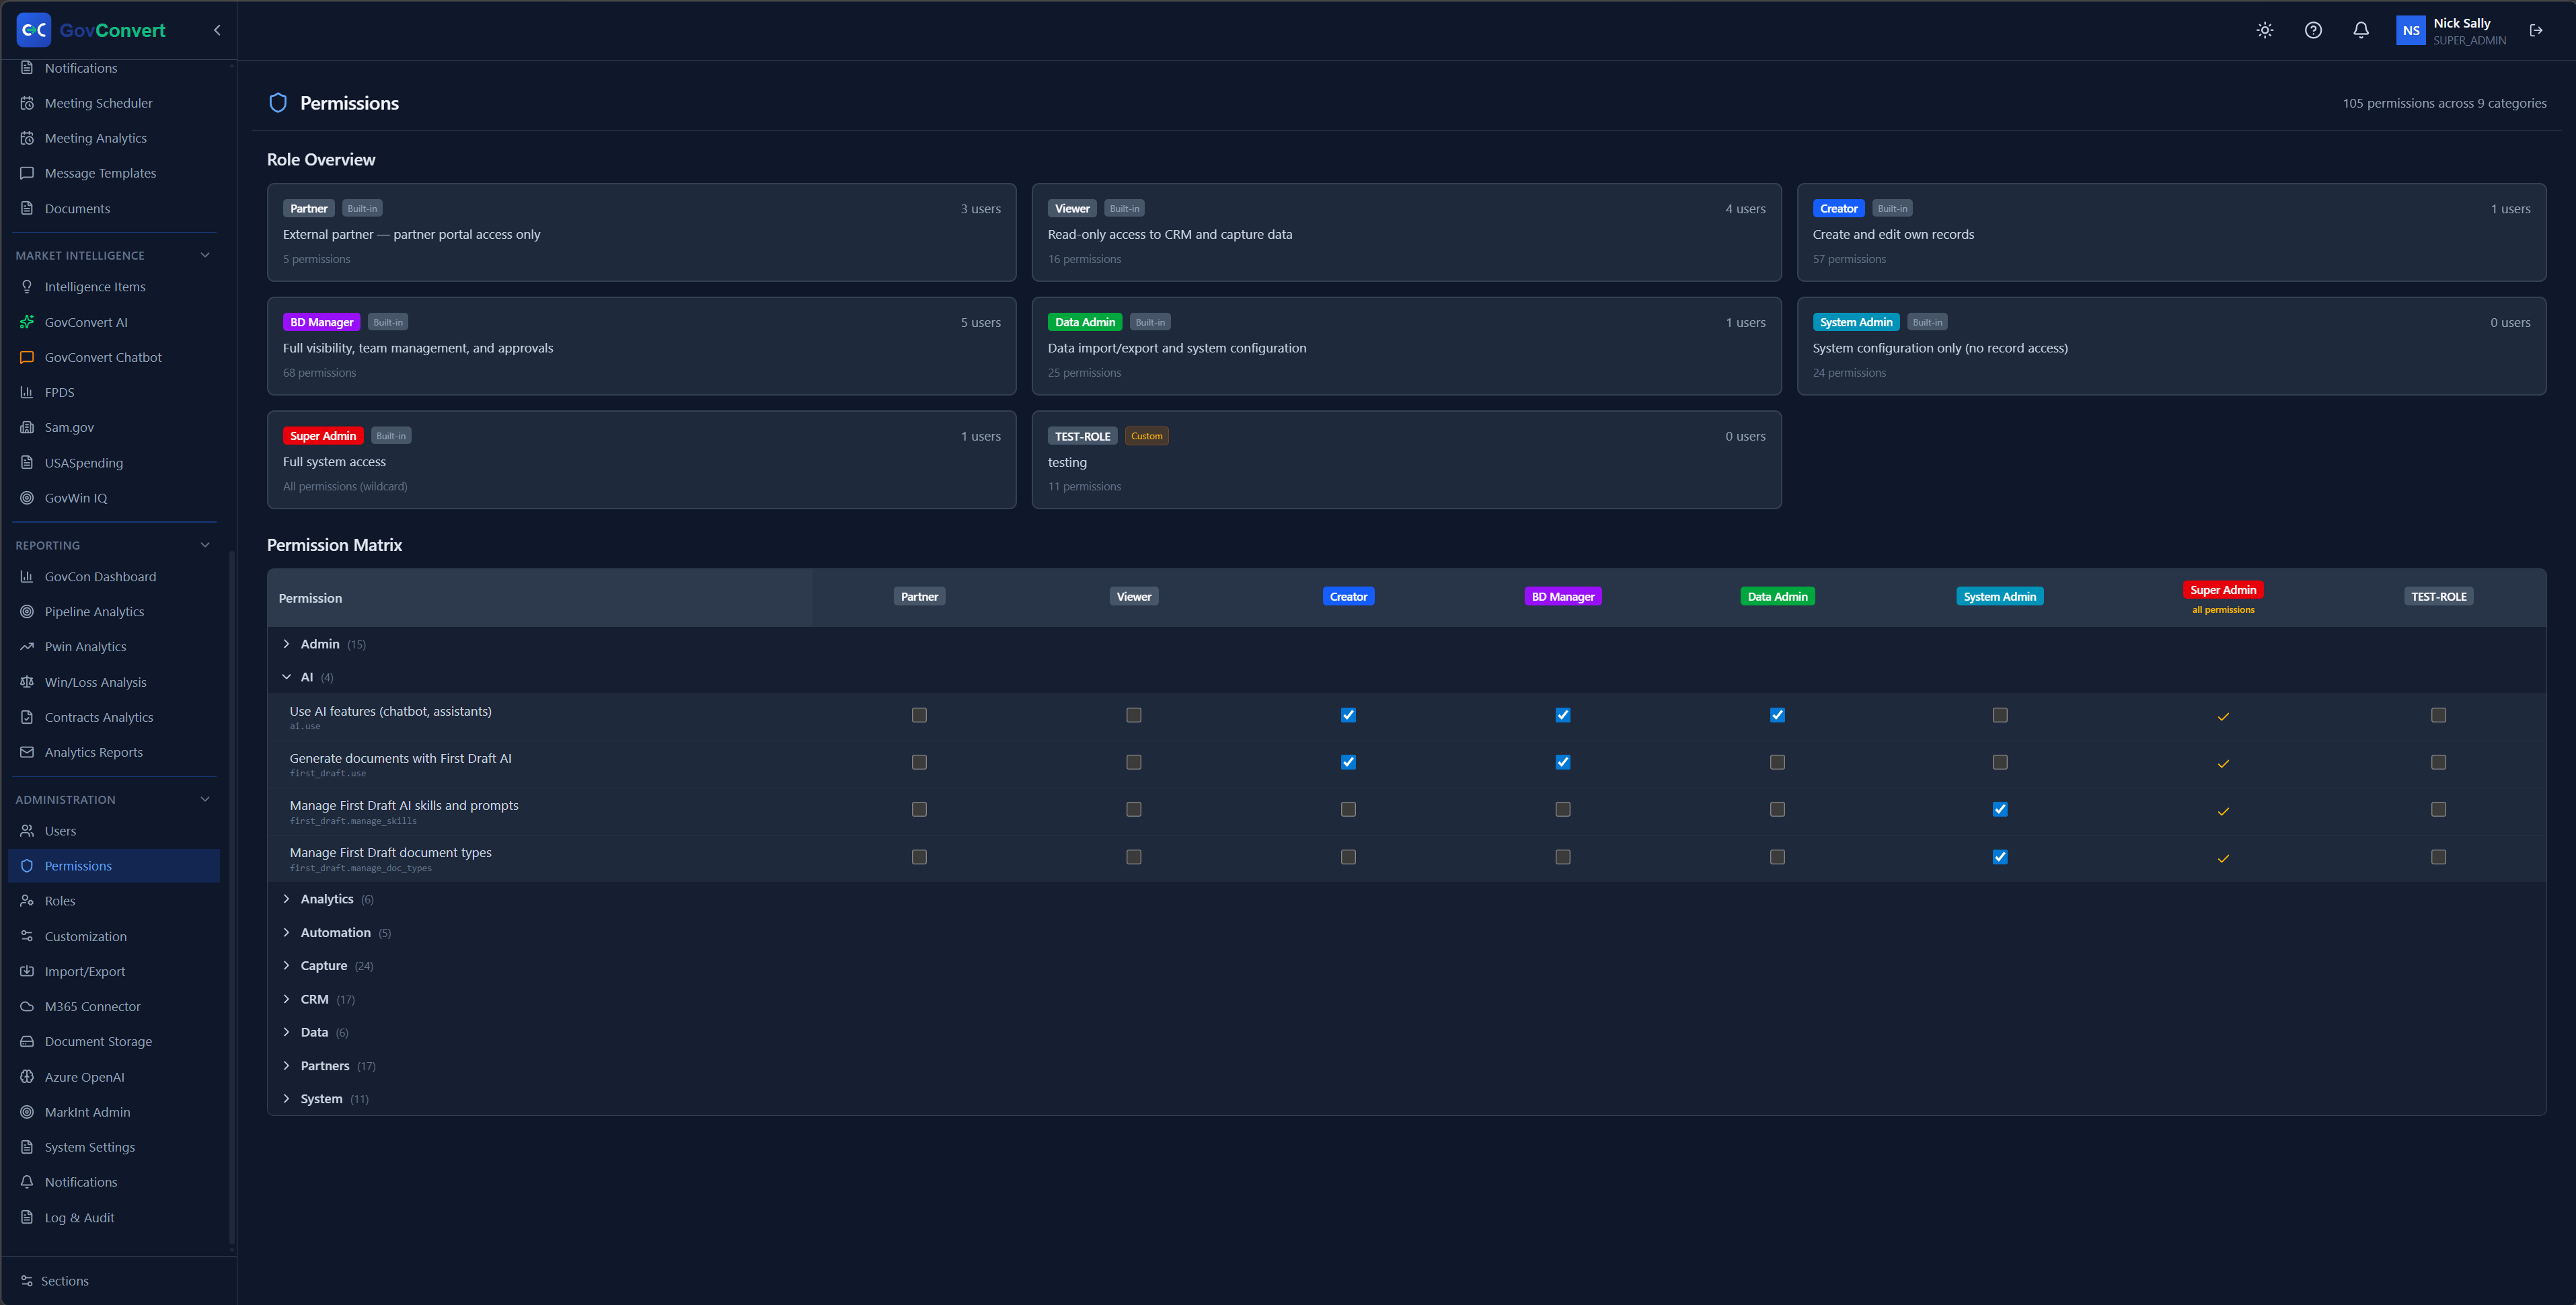
Task: Click the Sections sliders icon at bottom
Action: tap(27, 1281)
